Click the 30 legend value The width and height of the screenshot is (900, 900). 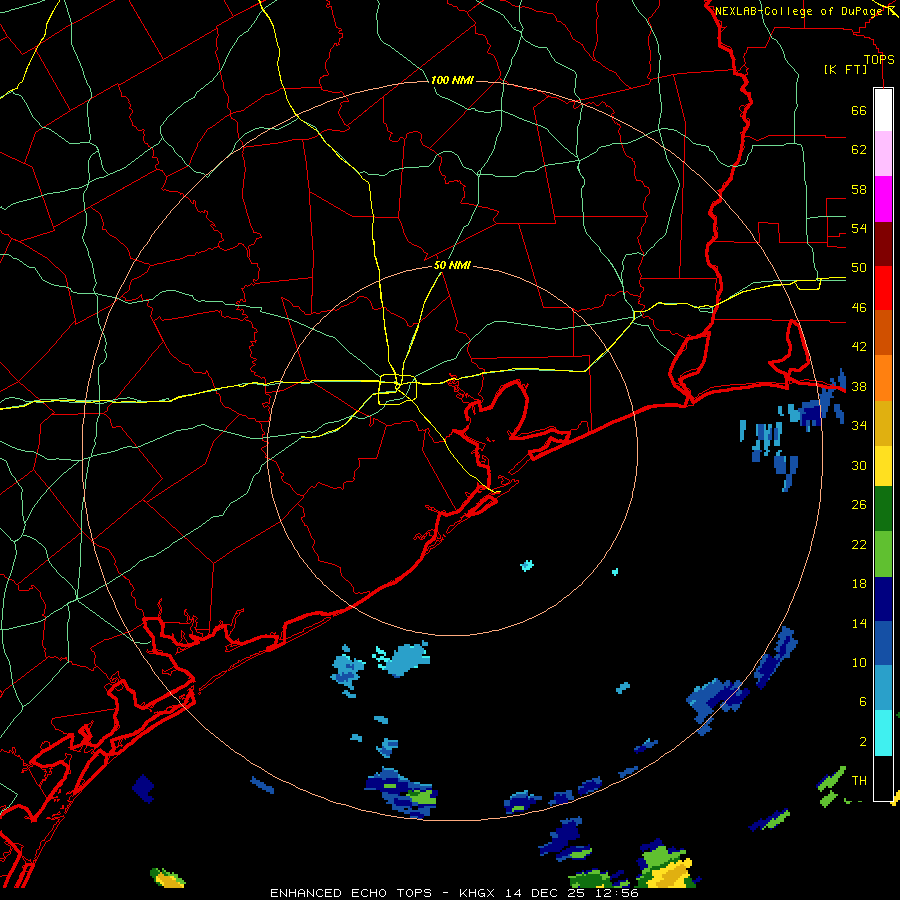859,465
